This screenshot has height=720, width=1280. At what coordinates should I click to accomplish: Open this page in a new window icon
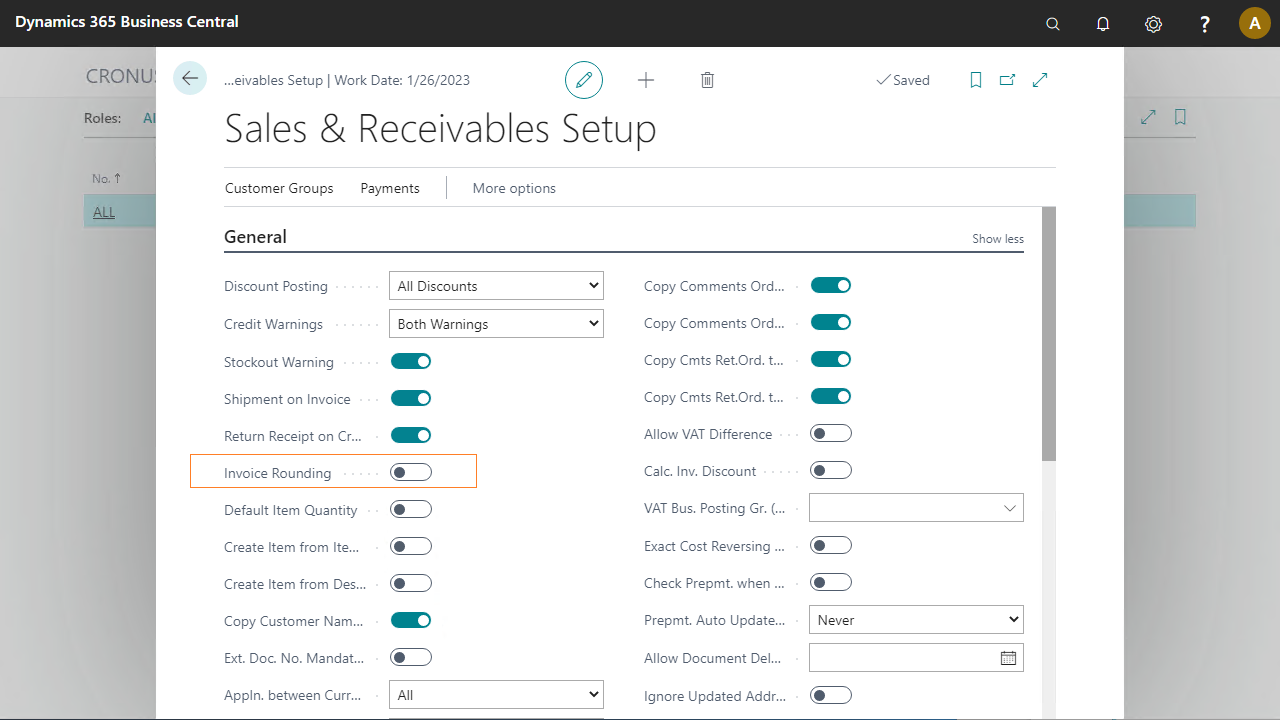[x=1007, y=80]
